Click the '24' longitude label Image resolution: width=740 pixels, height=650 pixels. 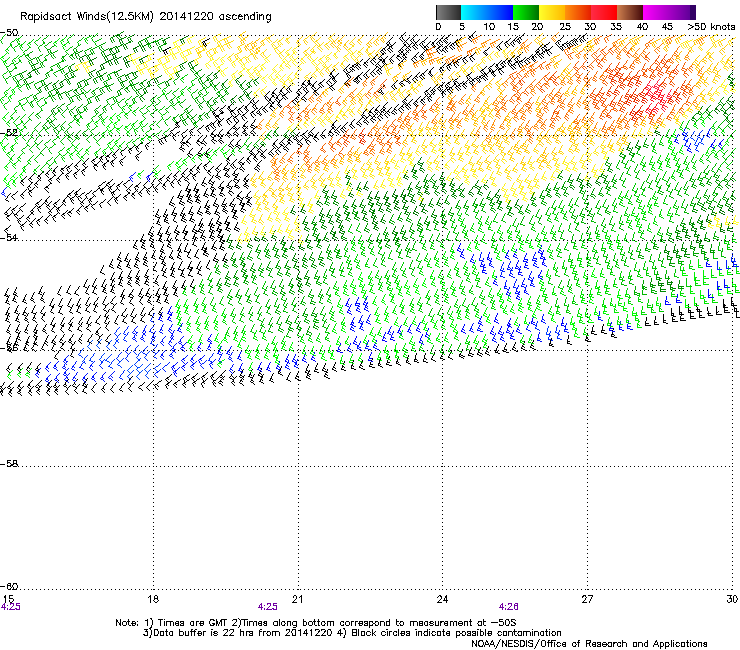pos(442,599)
